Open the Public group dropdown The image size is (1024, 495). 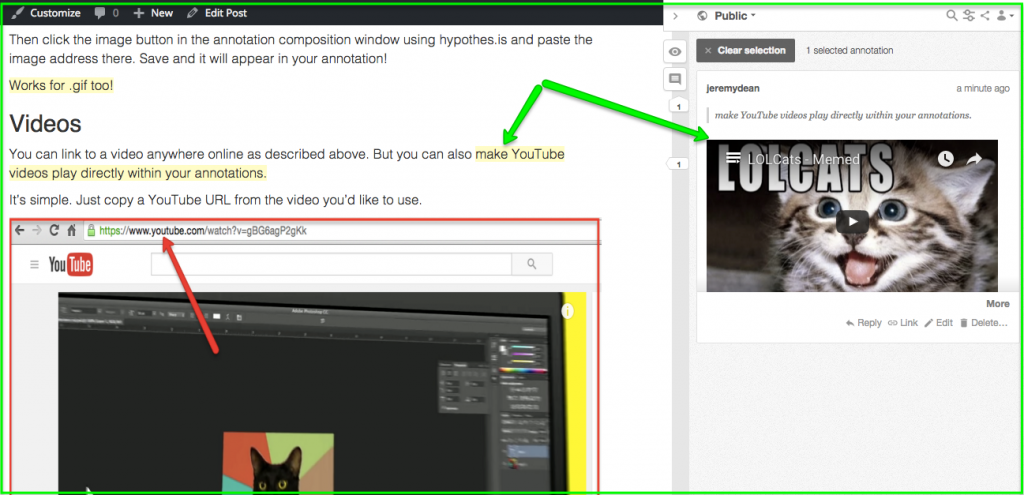coord(735,16)
